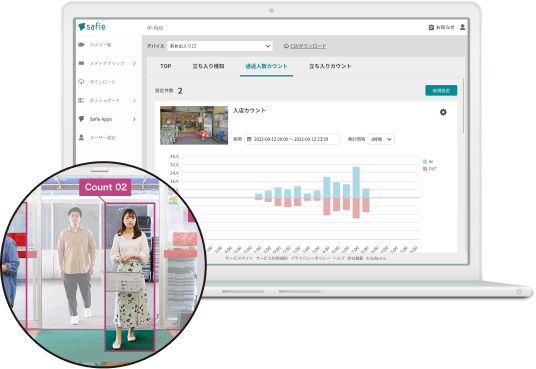Click the CSV download link
The height and width of the screenshot is (369, 536).
(308, 46)
